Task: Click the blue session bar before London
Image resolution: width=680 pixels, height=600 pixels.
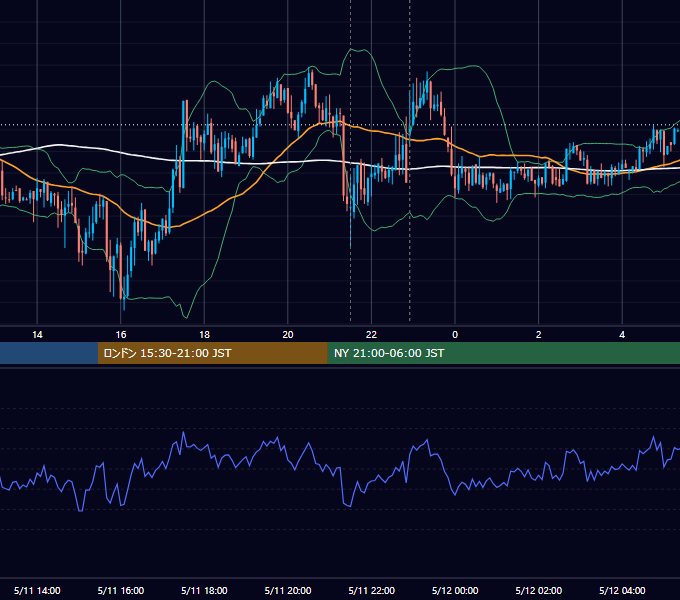Action: tap(49, 353)
